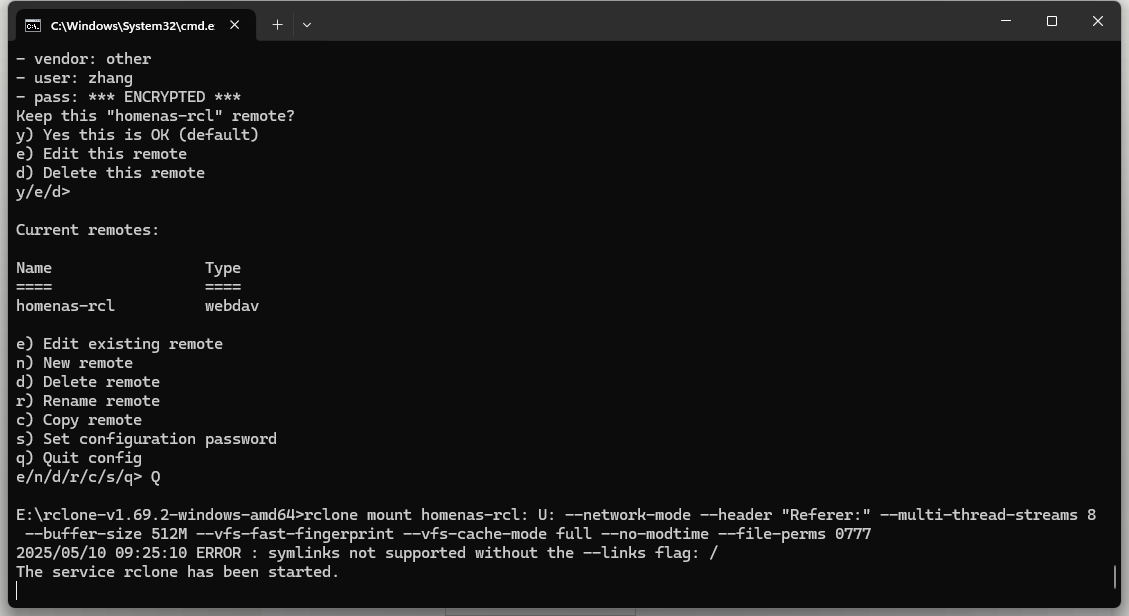
Task: Click the scrollbar thumb at the right edge
Action: tap(1115, 576)
